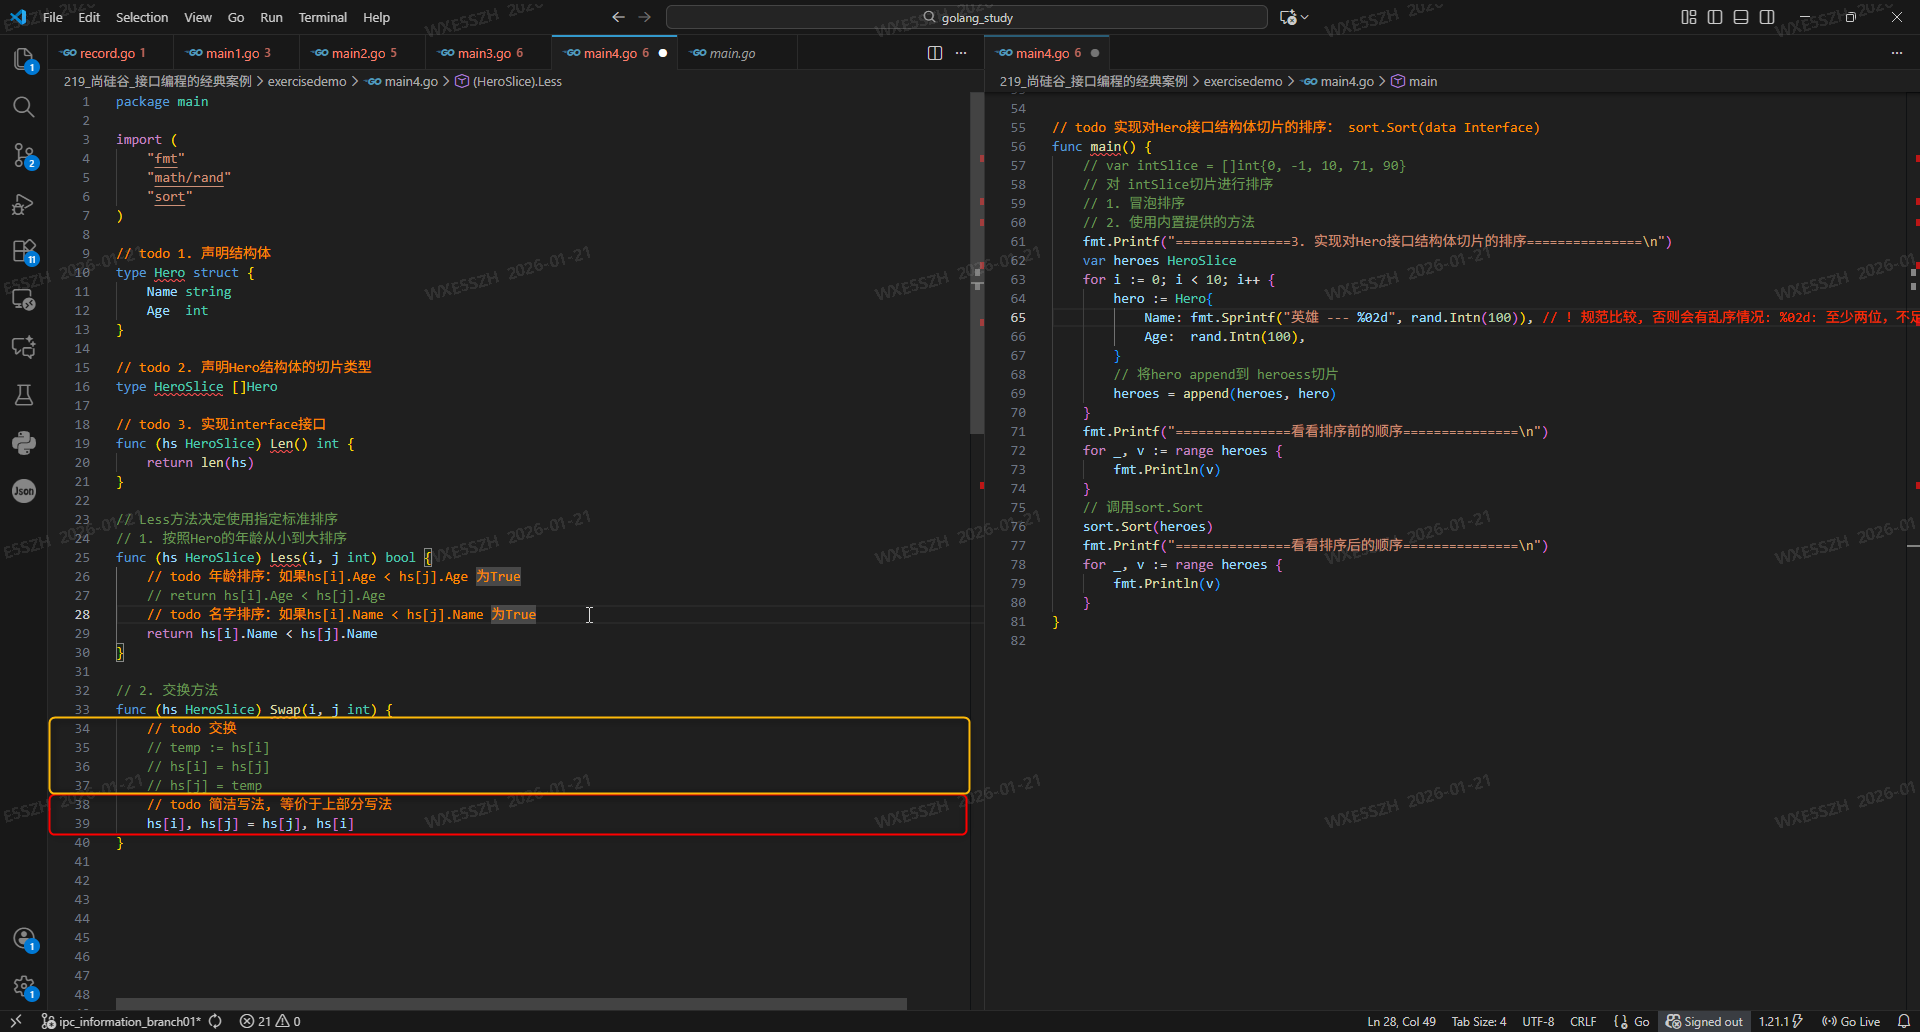Open the notifications bell
This screenshot has width=1920, height=1032.
coord(1904,1021)
